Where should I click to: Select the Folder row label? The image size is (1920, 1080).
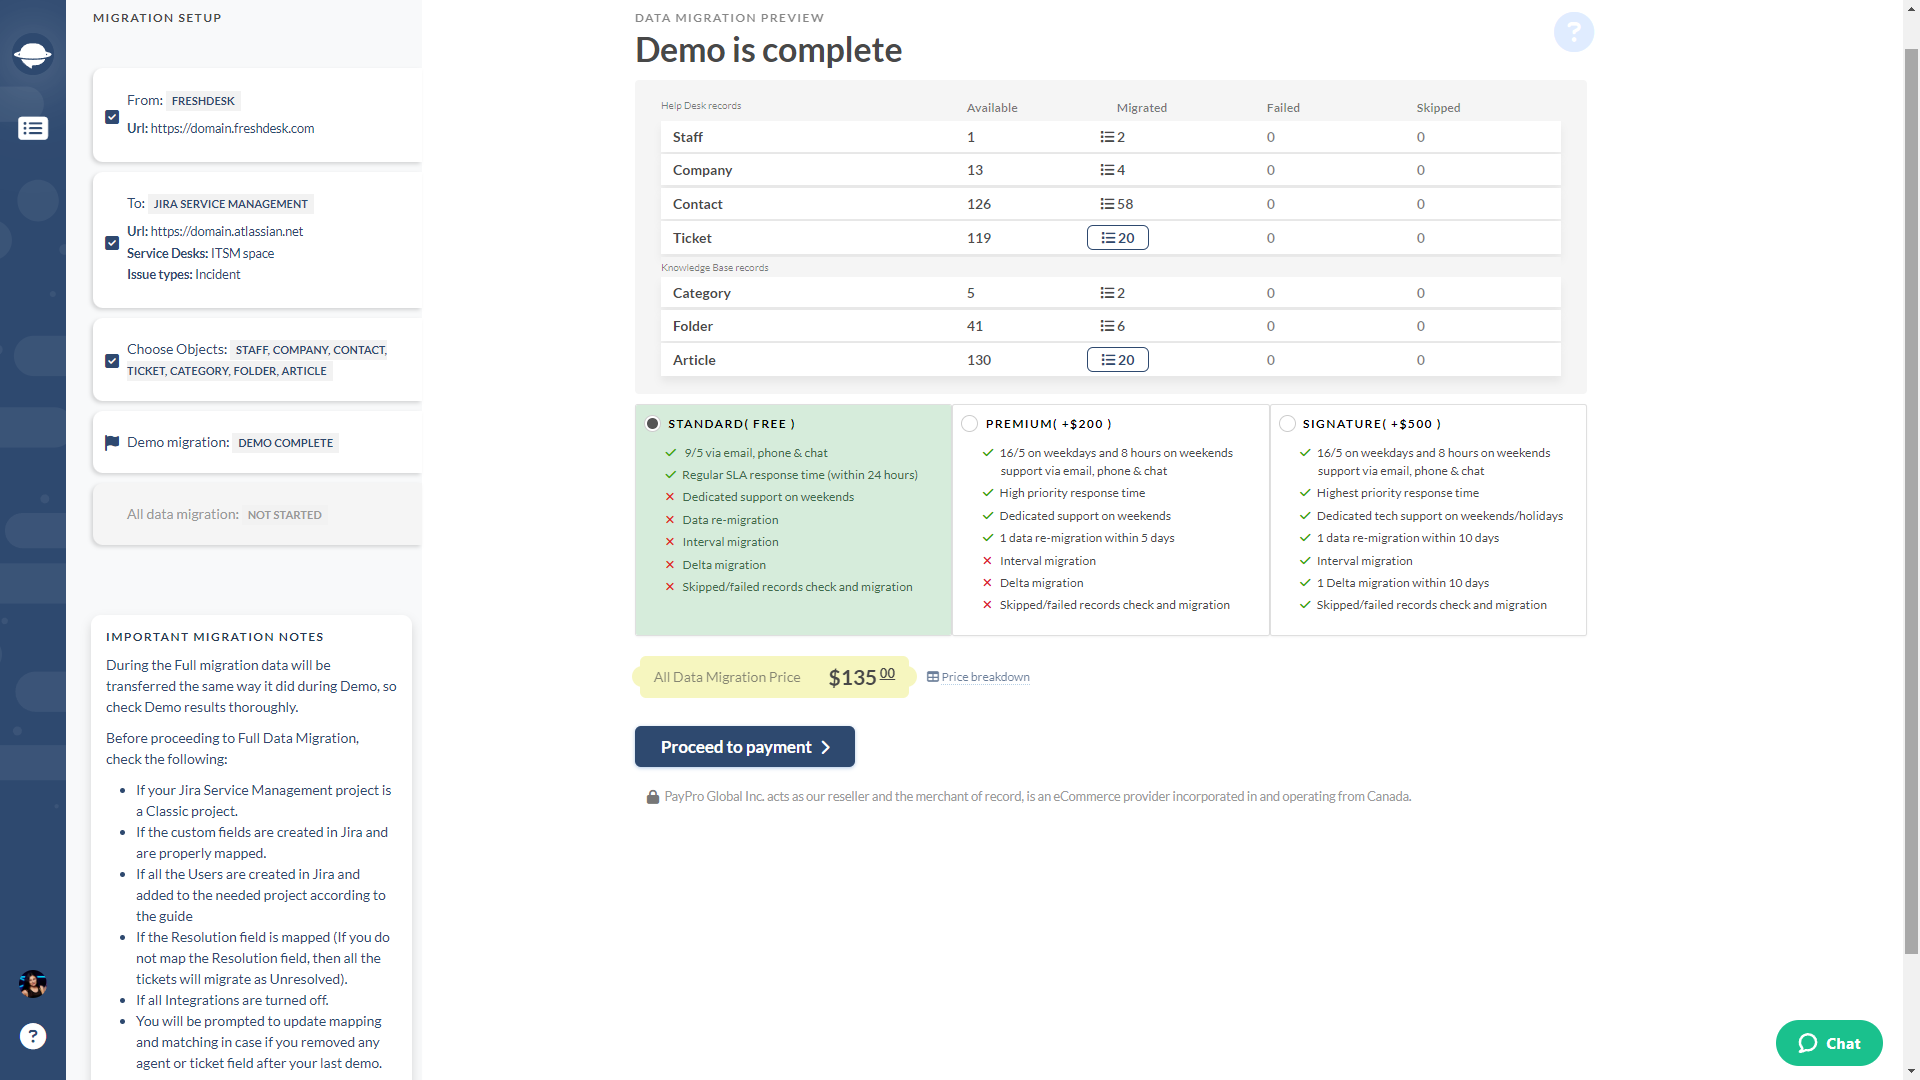click(692, 326)
